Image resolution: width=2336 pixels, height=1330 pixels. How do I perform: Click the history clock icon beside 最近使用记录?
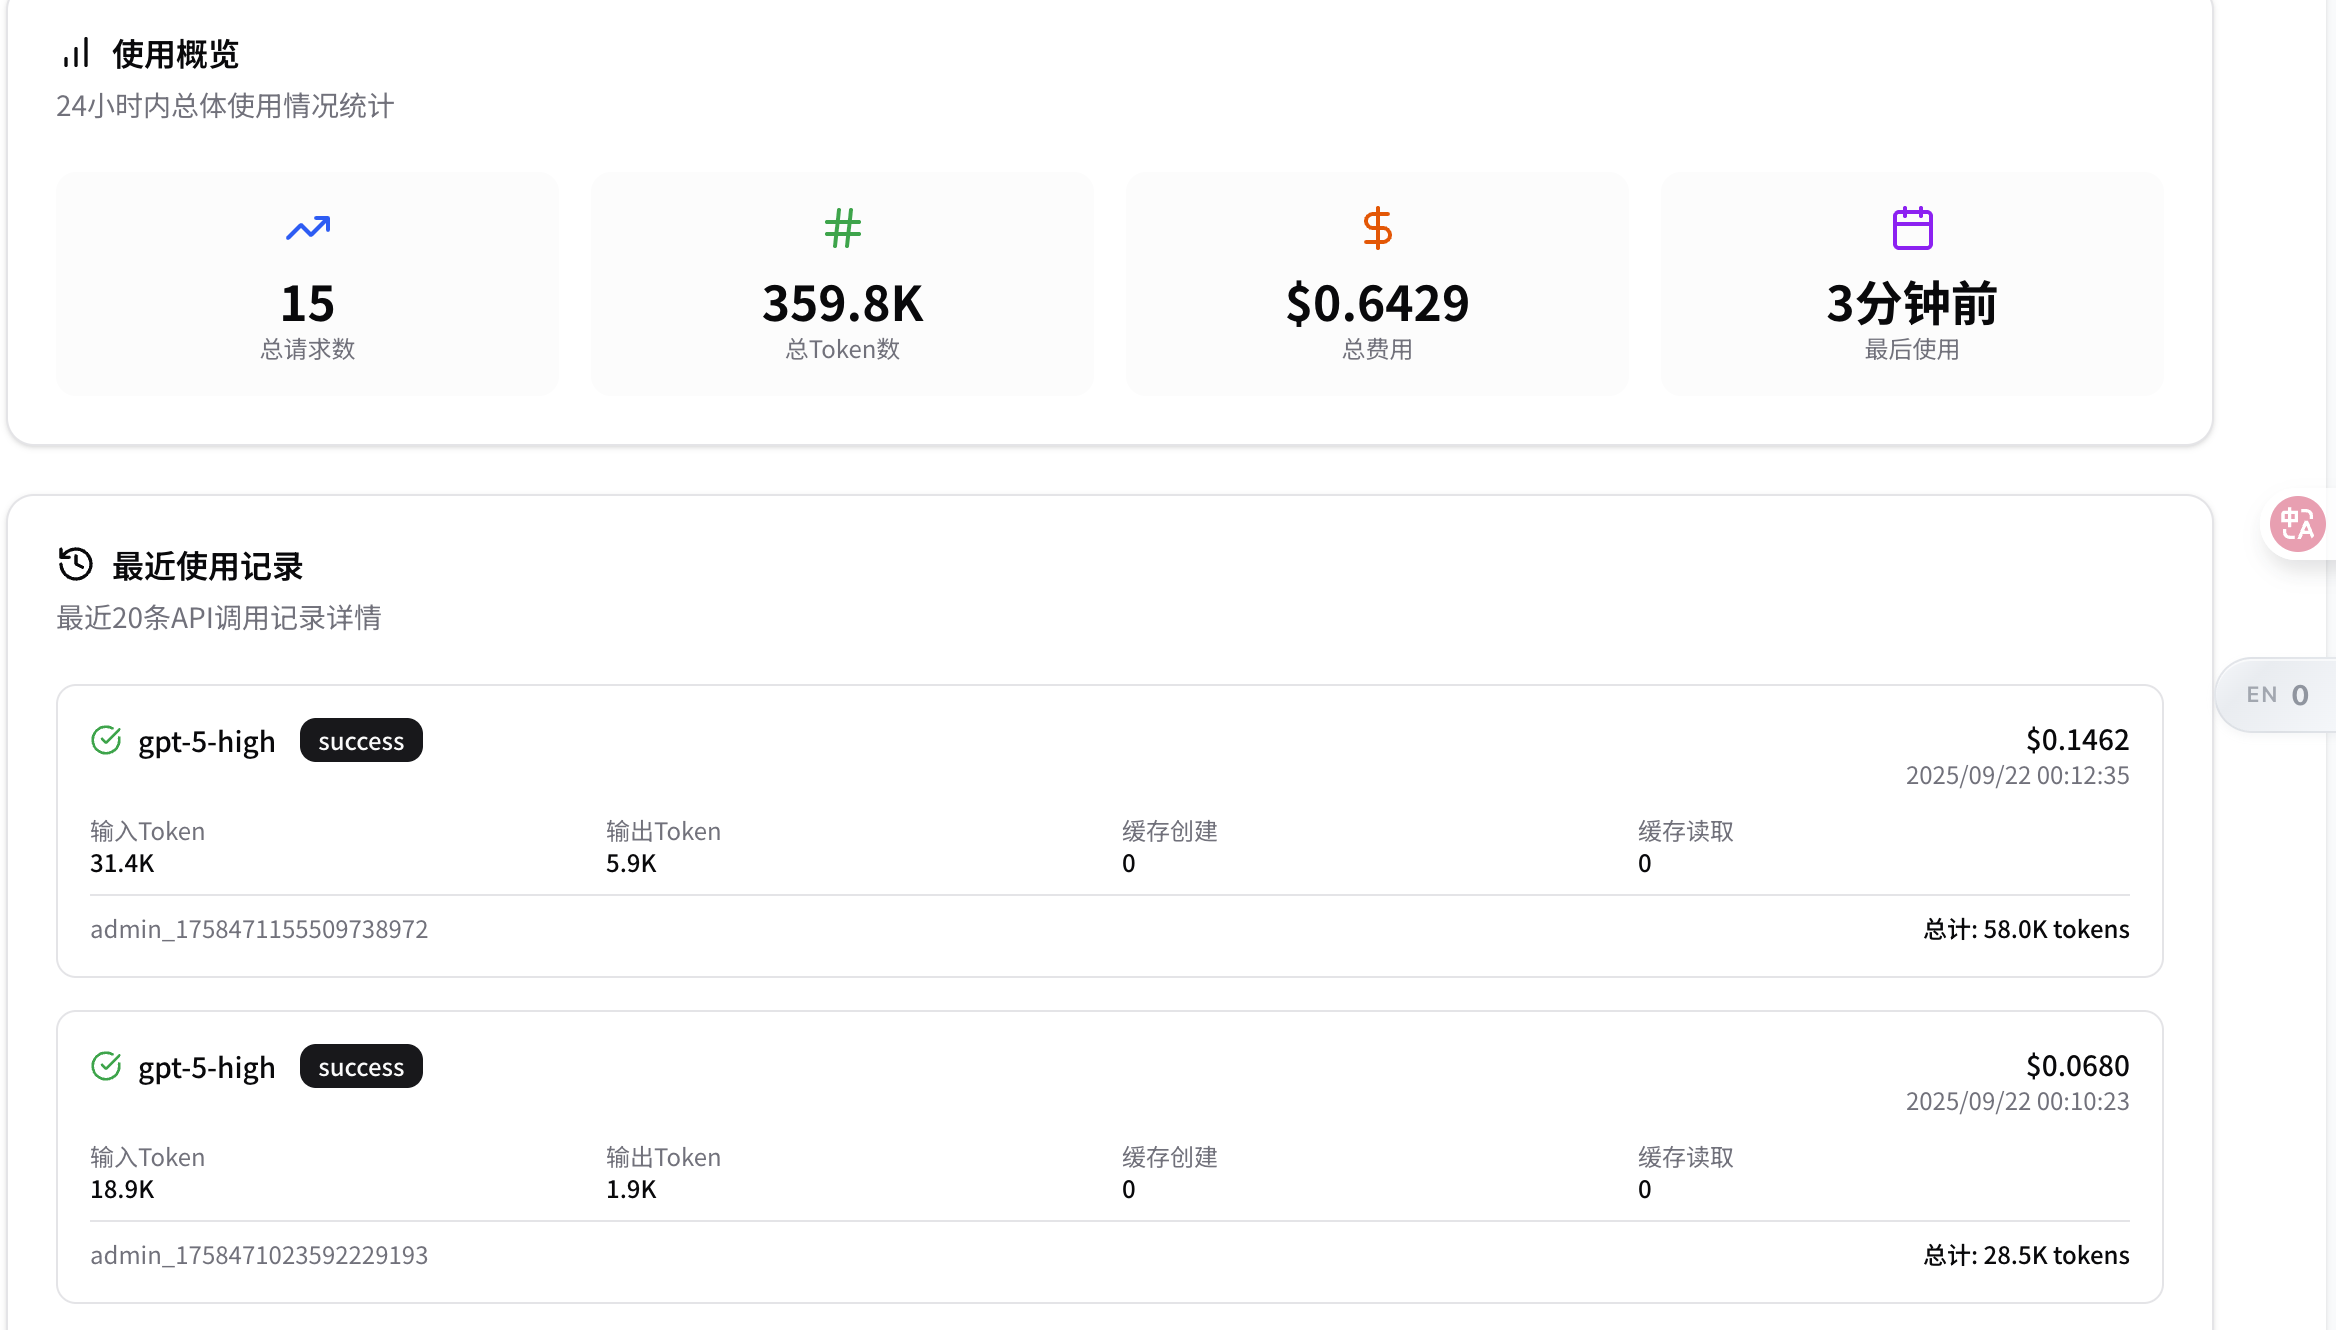[x=76, y=565]
